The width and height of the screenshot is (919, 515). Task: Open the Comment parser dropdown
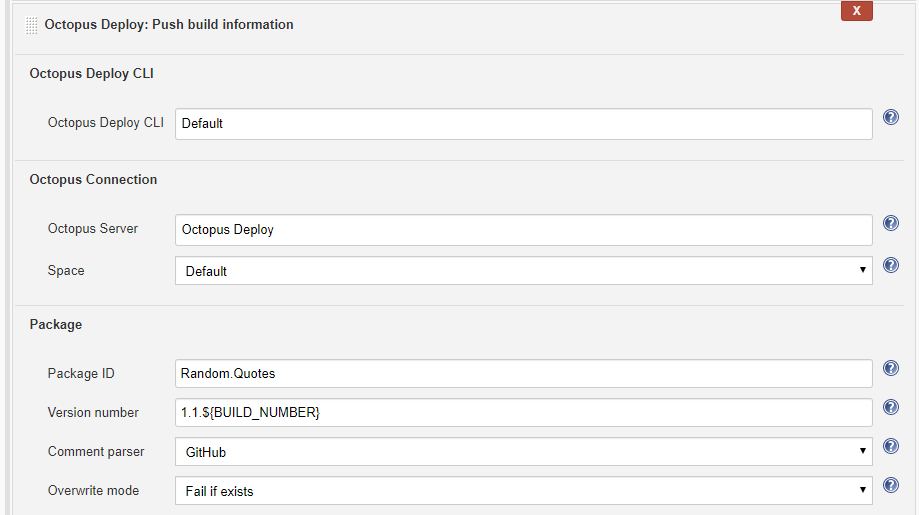(x=523, y=452)
